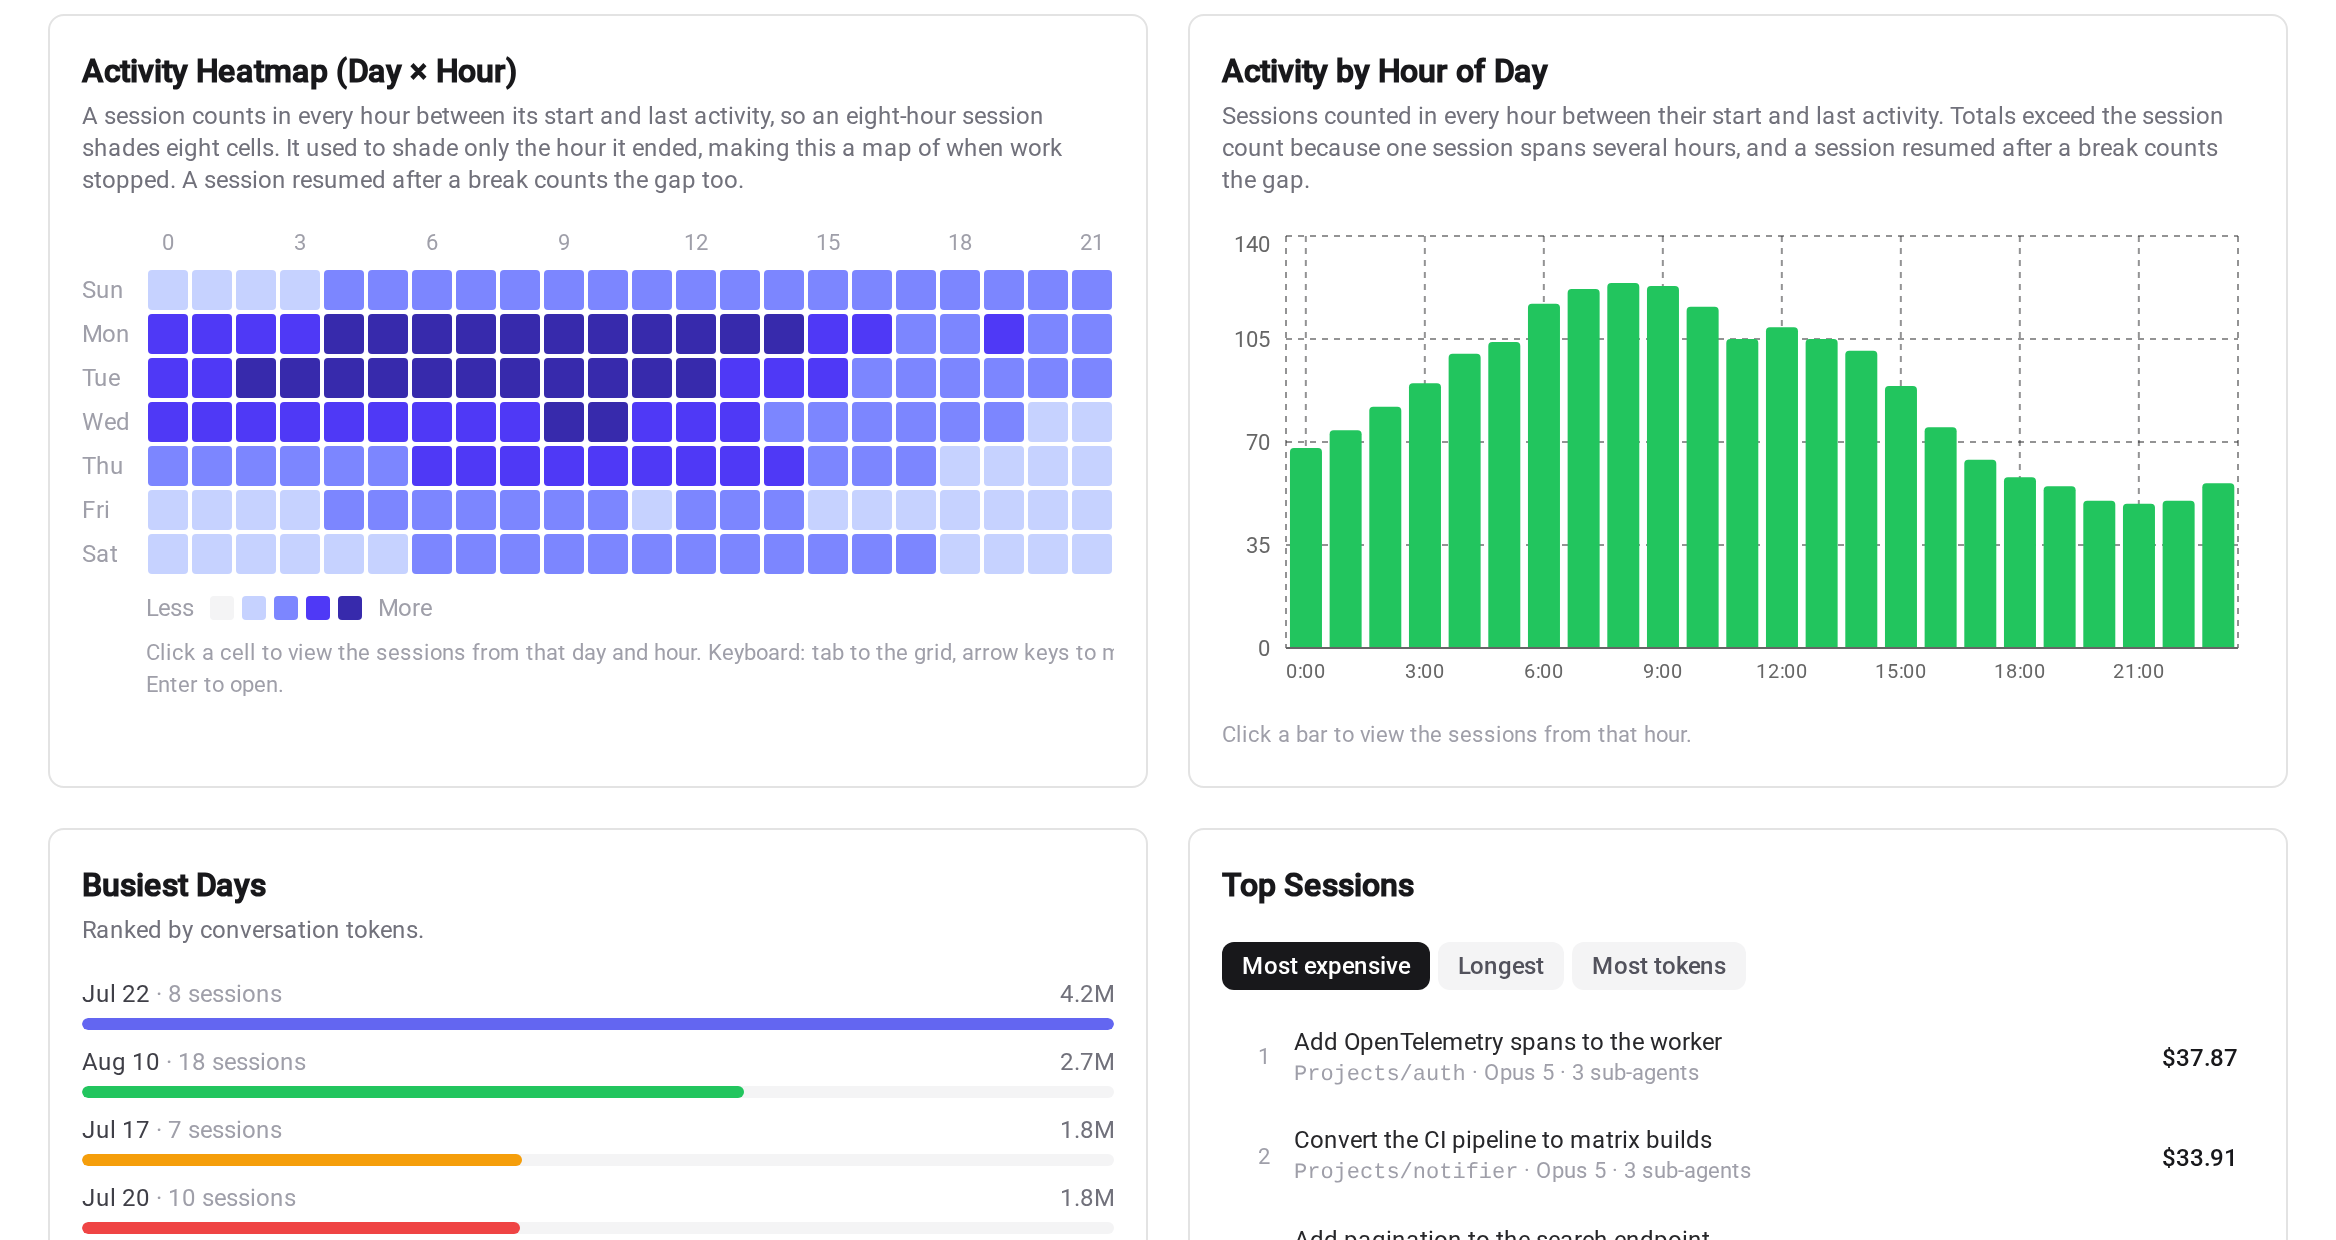Click the Jul 22 blue progress bar
2336x1240 pixels.
click(x=598, y=1024)
